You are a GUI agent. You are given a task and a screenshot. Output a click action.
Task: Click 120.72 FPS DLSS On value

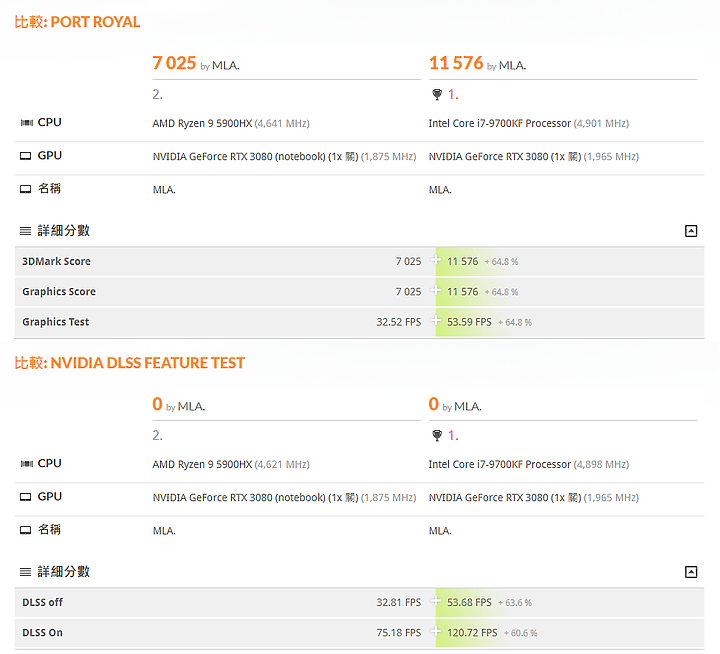tap(472, 632)
